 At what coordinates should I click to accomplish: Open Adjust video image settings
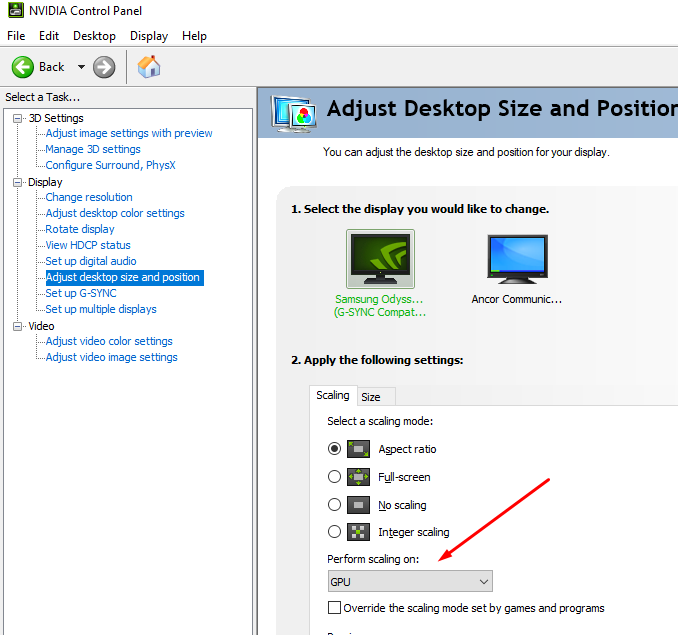112,357
